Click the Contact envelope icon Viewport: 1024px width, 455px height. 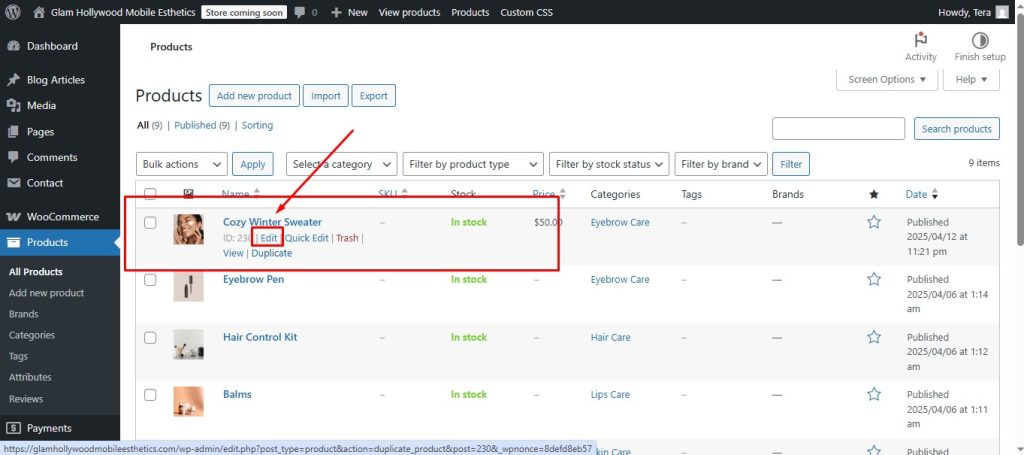click(13, 183)
